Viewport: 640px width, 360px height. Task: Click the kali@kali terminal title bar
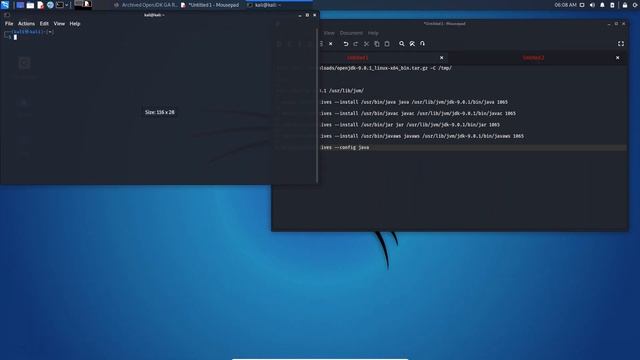pyautogui.click(x=154, y=15)
